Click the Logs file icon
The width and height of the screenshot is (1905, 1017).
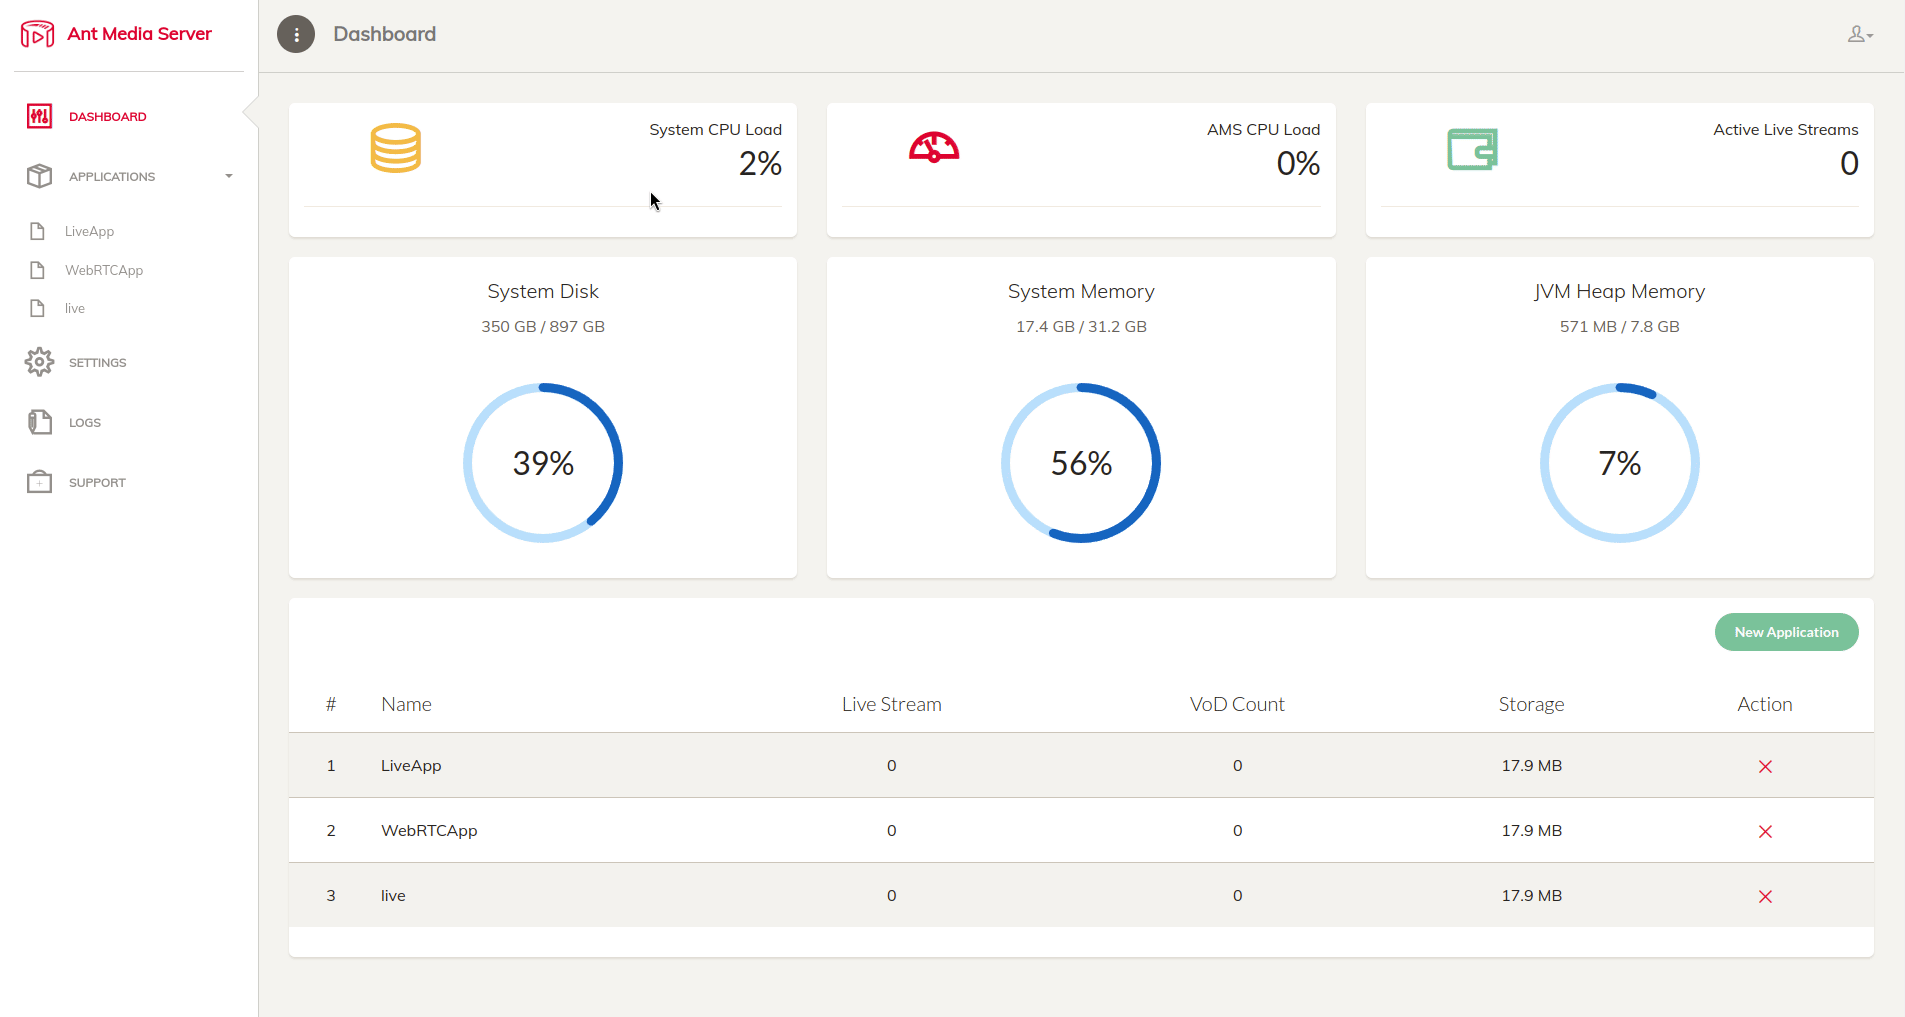click(x=39, y=422)
